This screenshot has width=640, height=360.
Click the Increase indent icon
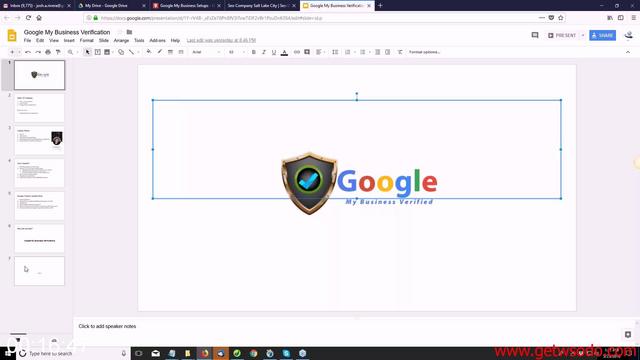388,52
